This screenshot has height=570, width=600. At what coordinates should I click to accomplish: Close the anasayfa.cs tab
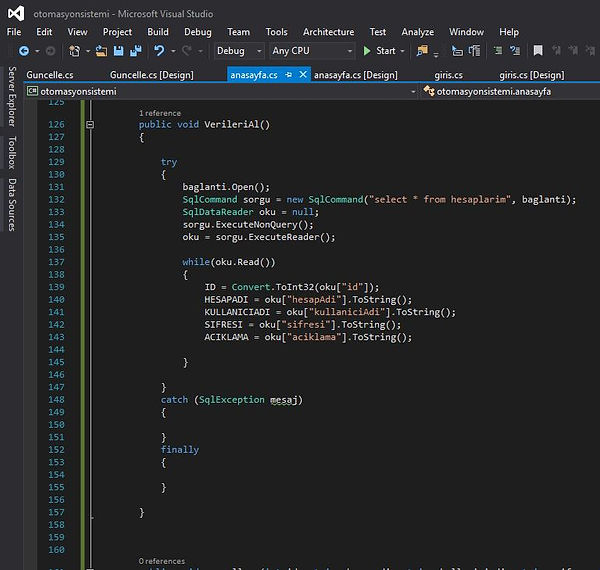pyautogui.click(x=303, y=74)
